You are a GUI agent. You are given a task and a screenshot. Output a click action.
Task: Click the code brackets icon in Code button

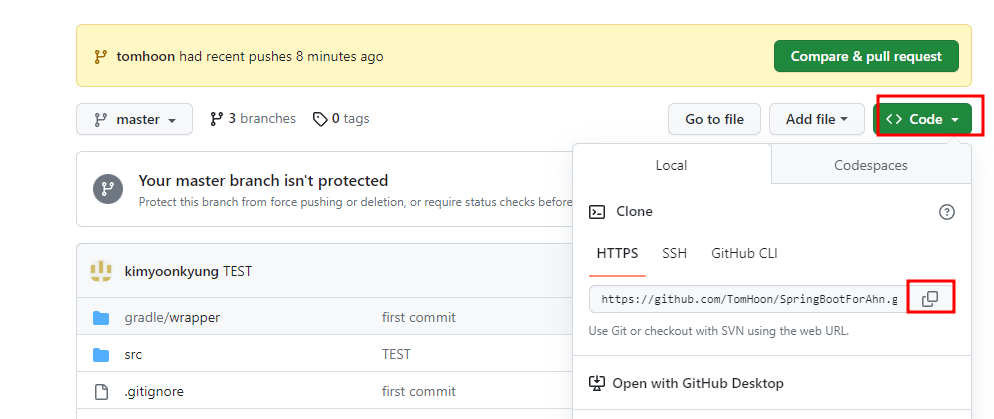tap(894, 119)
